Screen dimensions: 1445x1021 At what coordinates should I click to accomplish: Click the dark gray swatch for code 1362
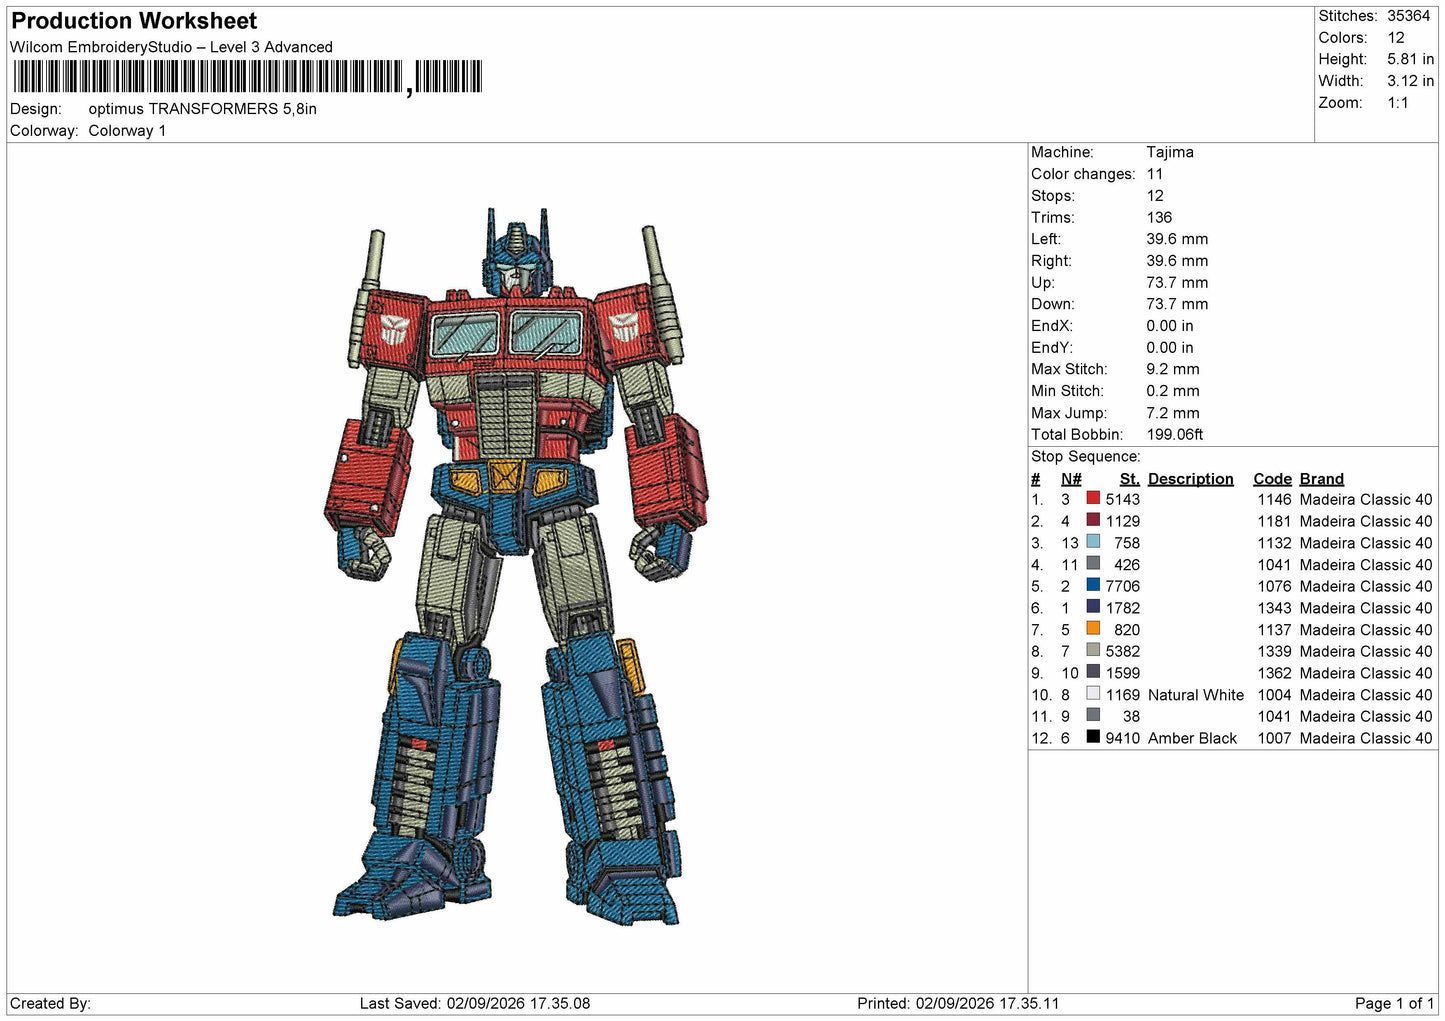point(1093,672)
